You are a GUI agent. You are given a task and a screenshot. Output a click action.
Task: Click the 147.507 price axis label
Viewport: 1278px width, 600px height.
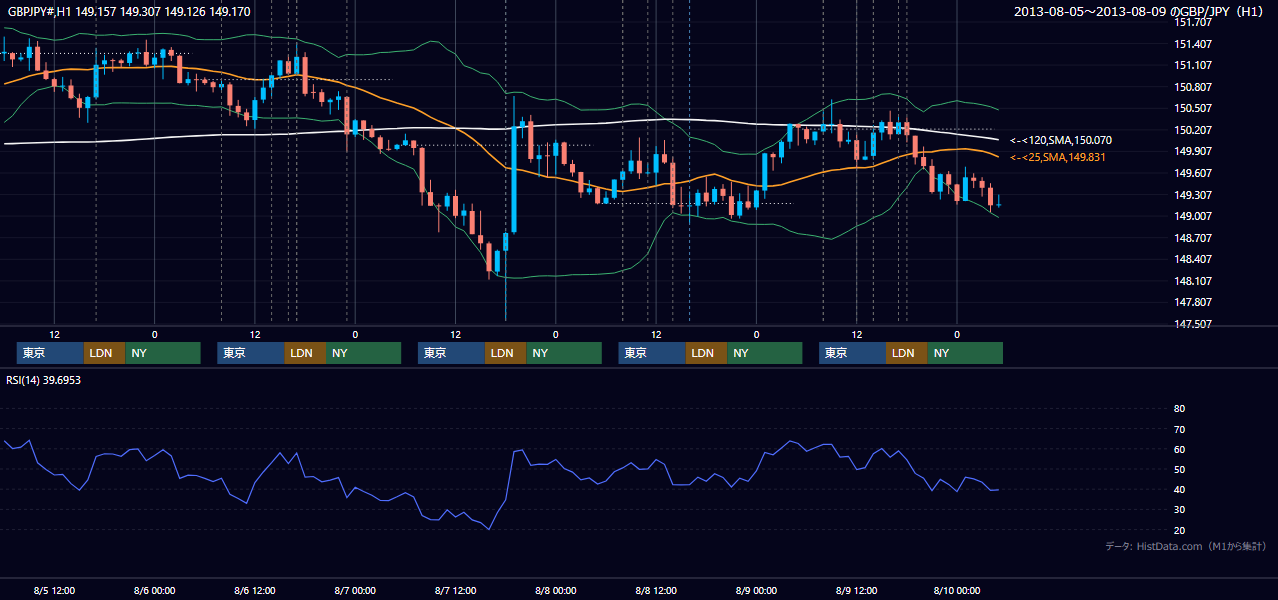point(1192,324)
